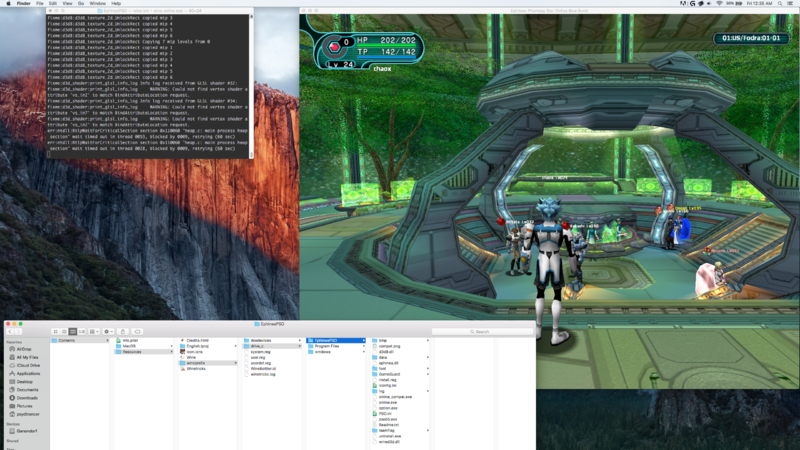Expand the dosdevices folder arrow
Image resolution: width=800 pixels, height=450 pixels.
(x=299, y=340)
